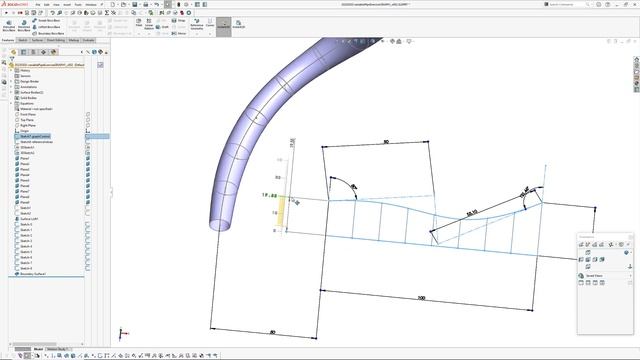Click the Open file icon
640x360 pixels.
click(x=123, y=4)
